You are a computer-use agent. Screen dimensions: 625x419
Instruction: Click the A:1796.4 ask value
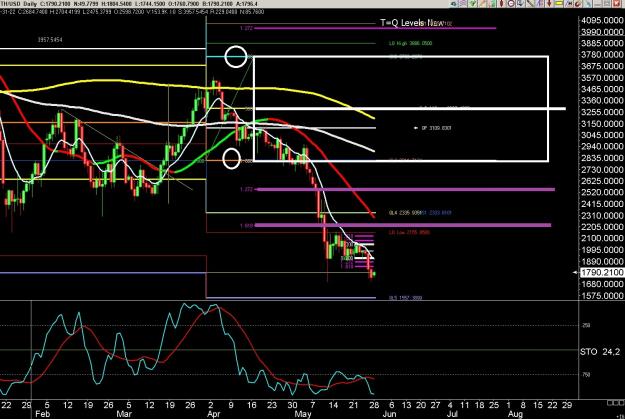point(246,4)
